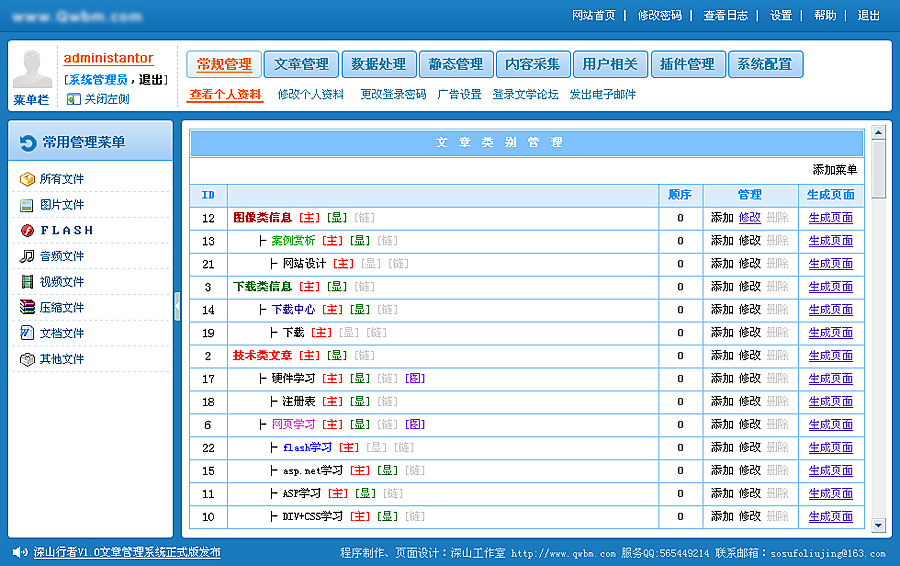The width and height of the screenshot is (900, 566).
Task: Switch to the 文章管理 tab
Action: coord(301,64)
